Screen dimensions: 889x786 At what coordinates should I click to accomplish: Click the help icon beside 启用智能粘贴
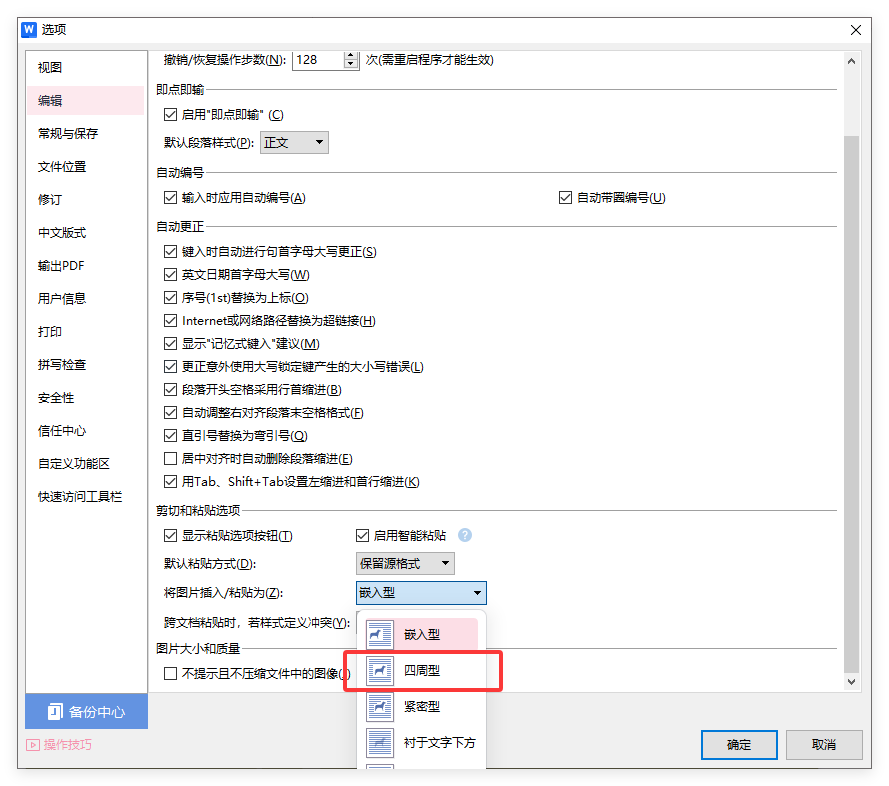(x=464, y=535)
